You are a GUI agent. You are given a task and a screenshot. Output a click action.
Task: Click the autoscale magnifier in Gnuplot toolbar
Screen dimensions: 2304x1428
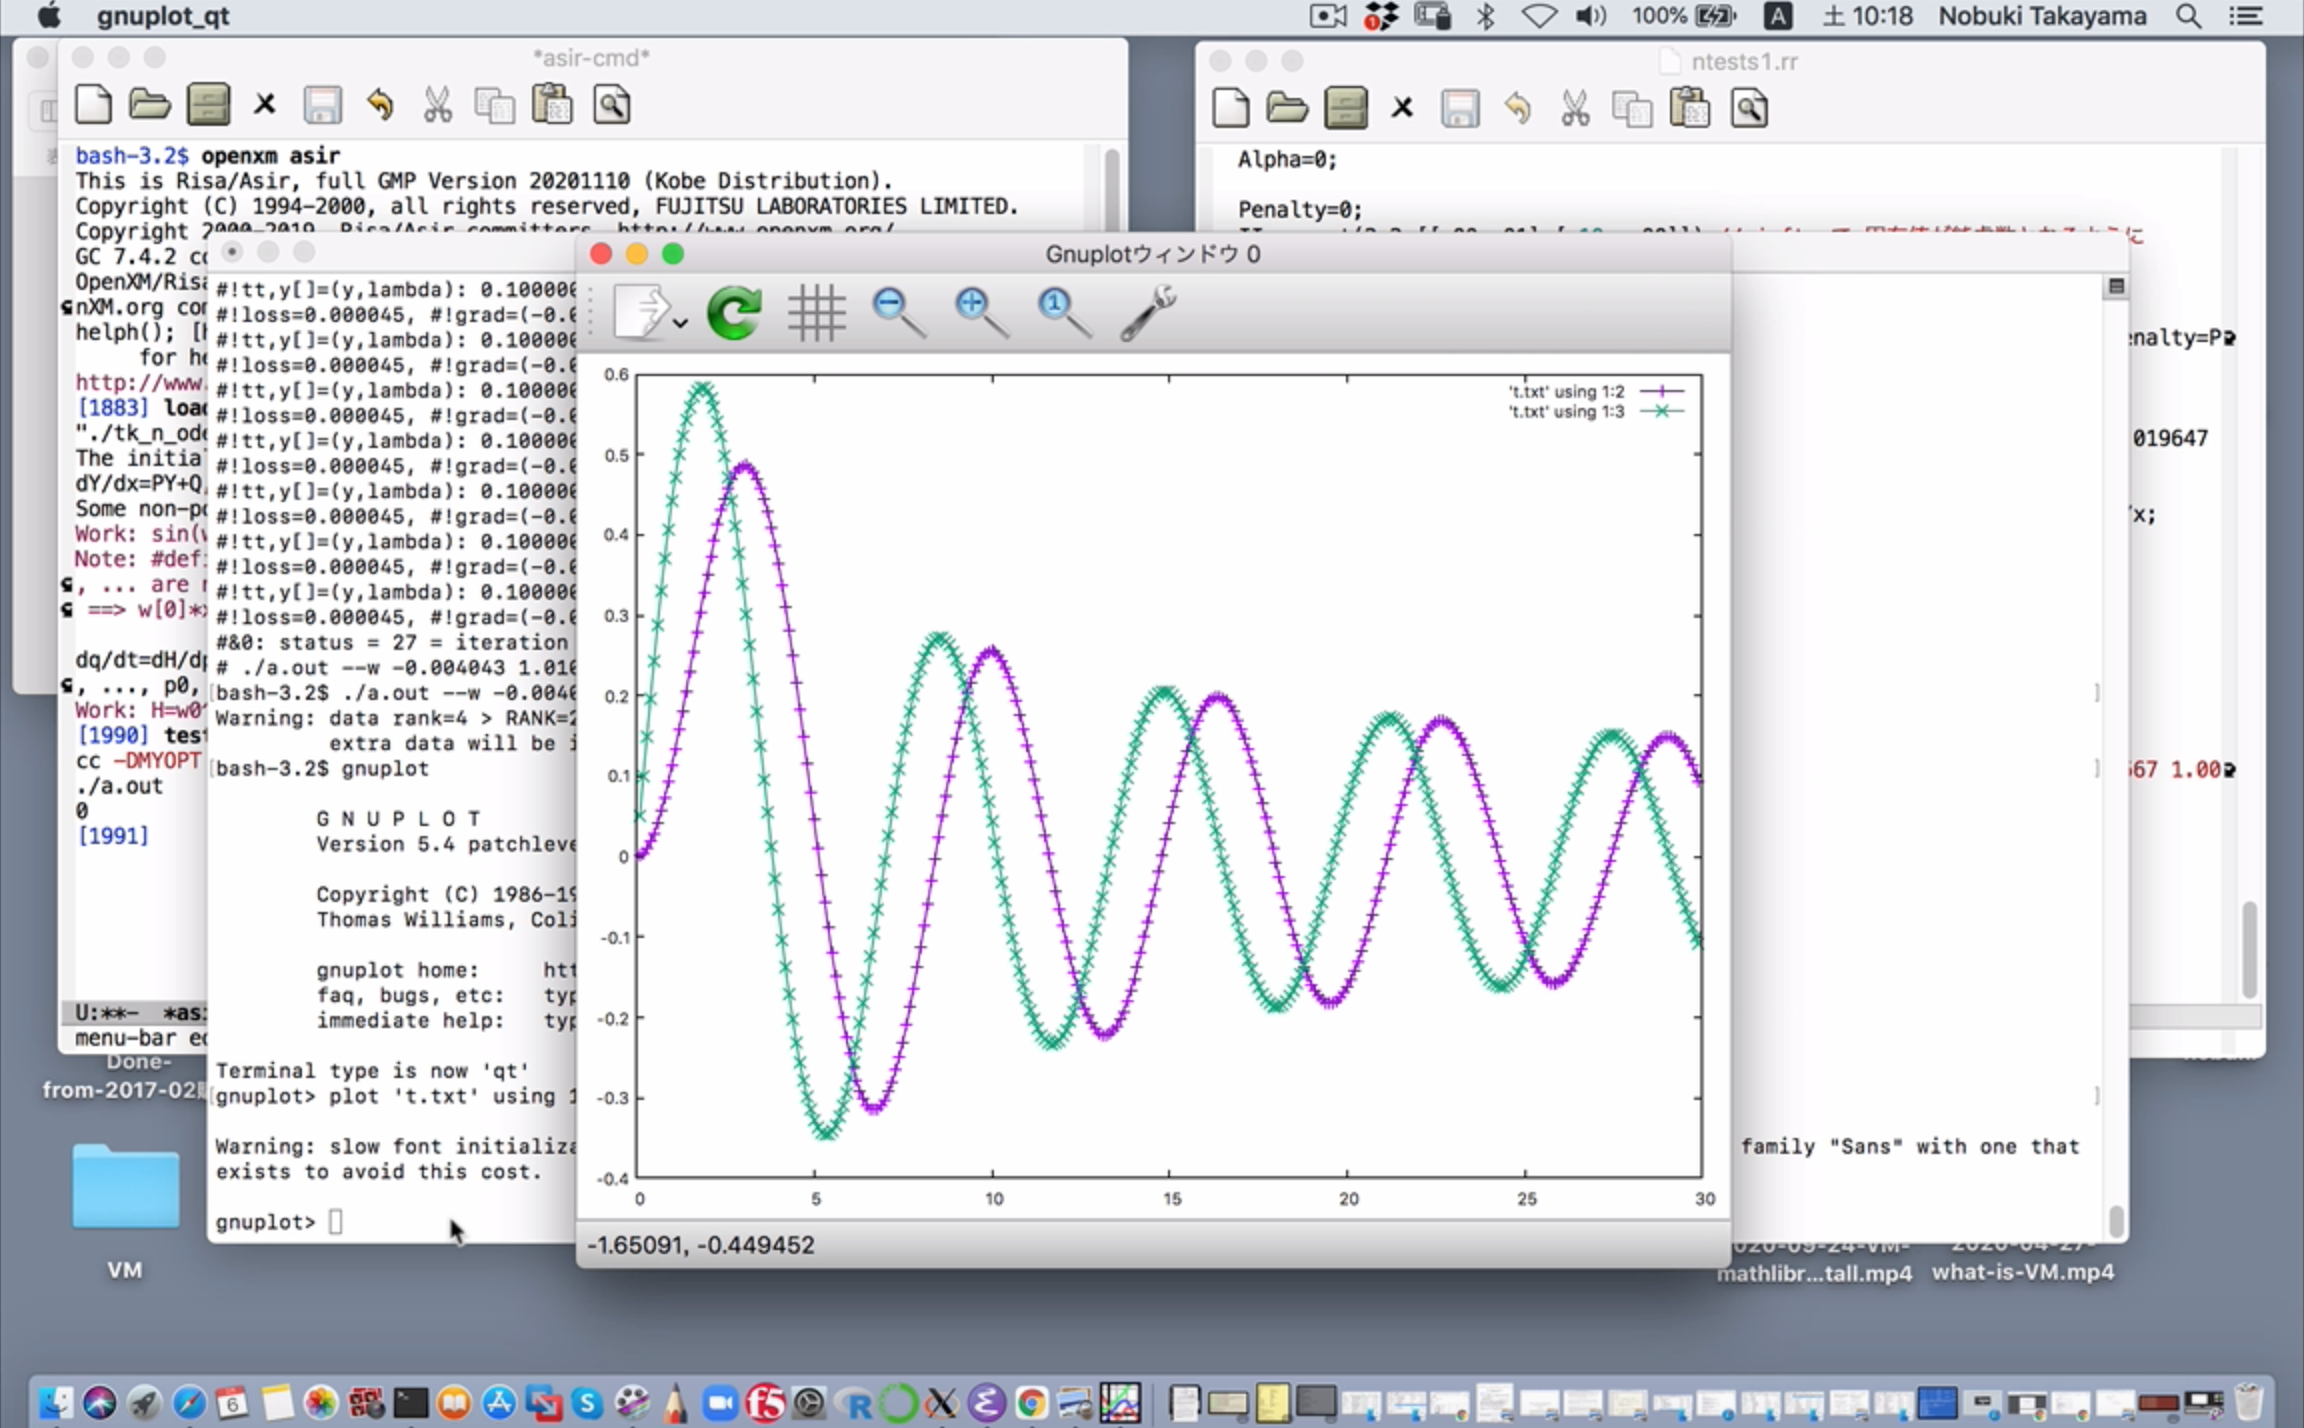point(1062,312)
